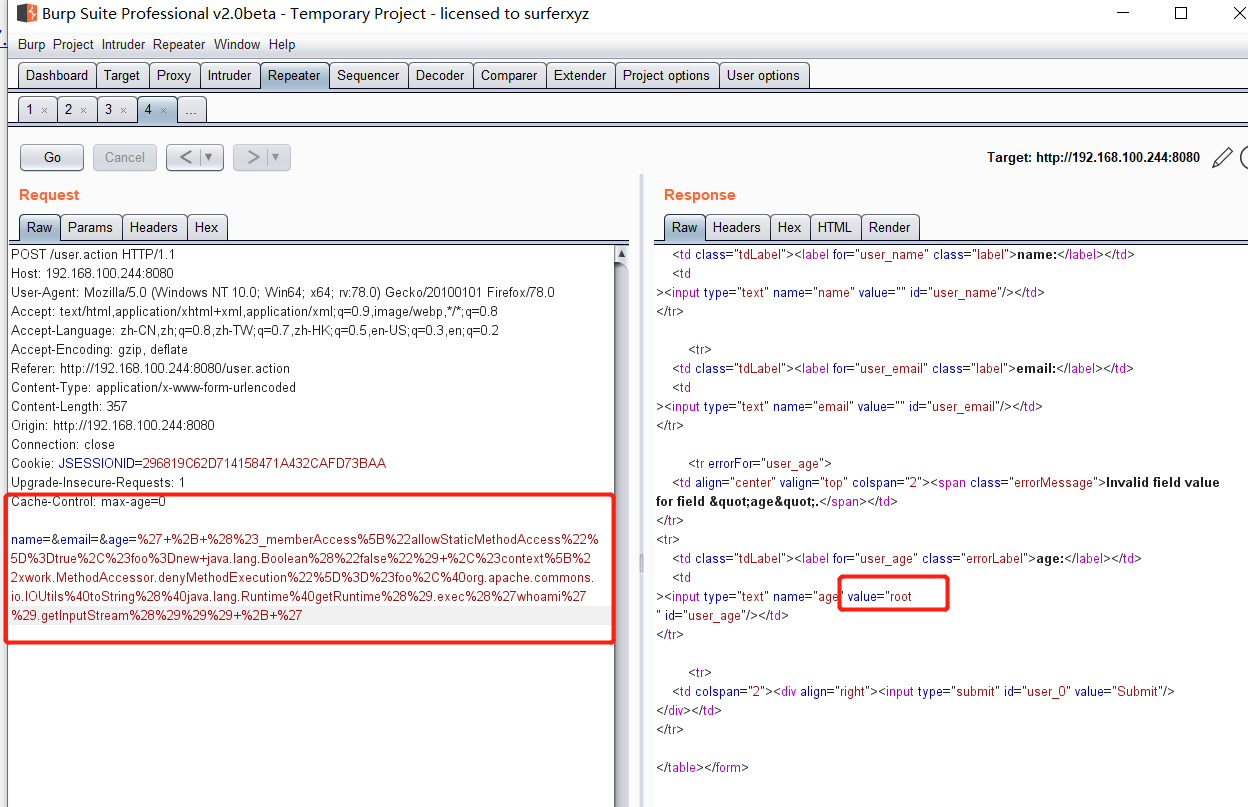
Task: Switch to the Decoder tab
Action: (440, 75)
